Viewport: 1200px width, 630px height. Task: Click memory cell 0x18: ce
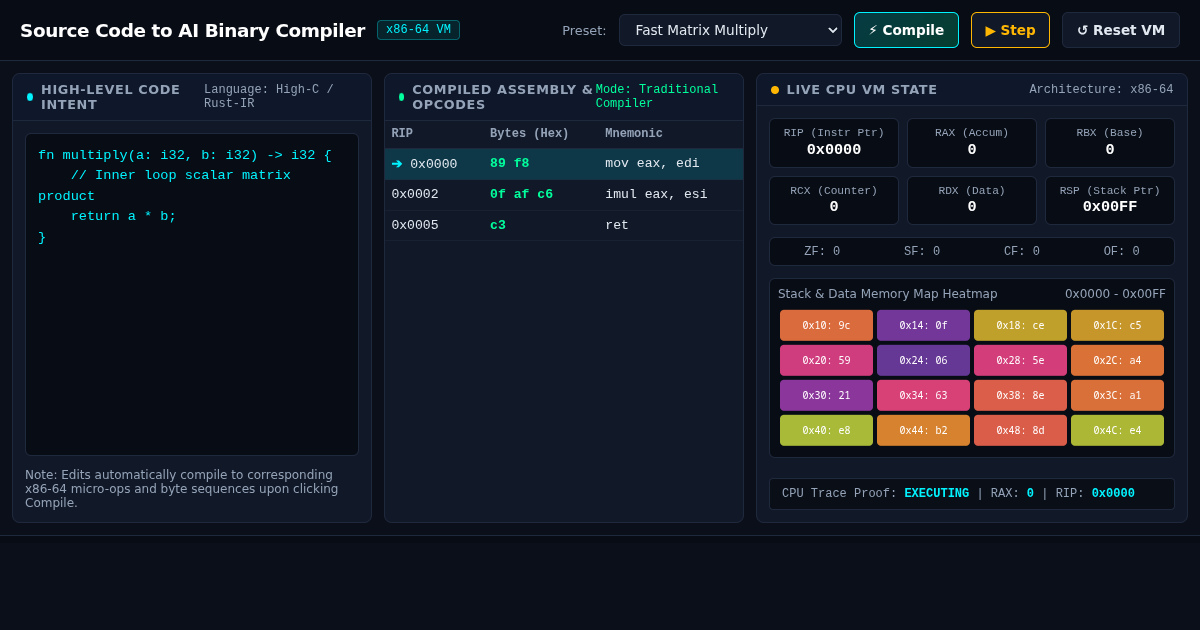point(1020,326)
